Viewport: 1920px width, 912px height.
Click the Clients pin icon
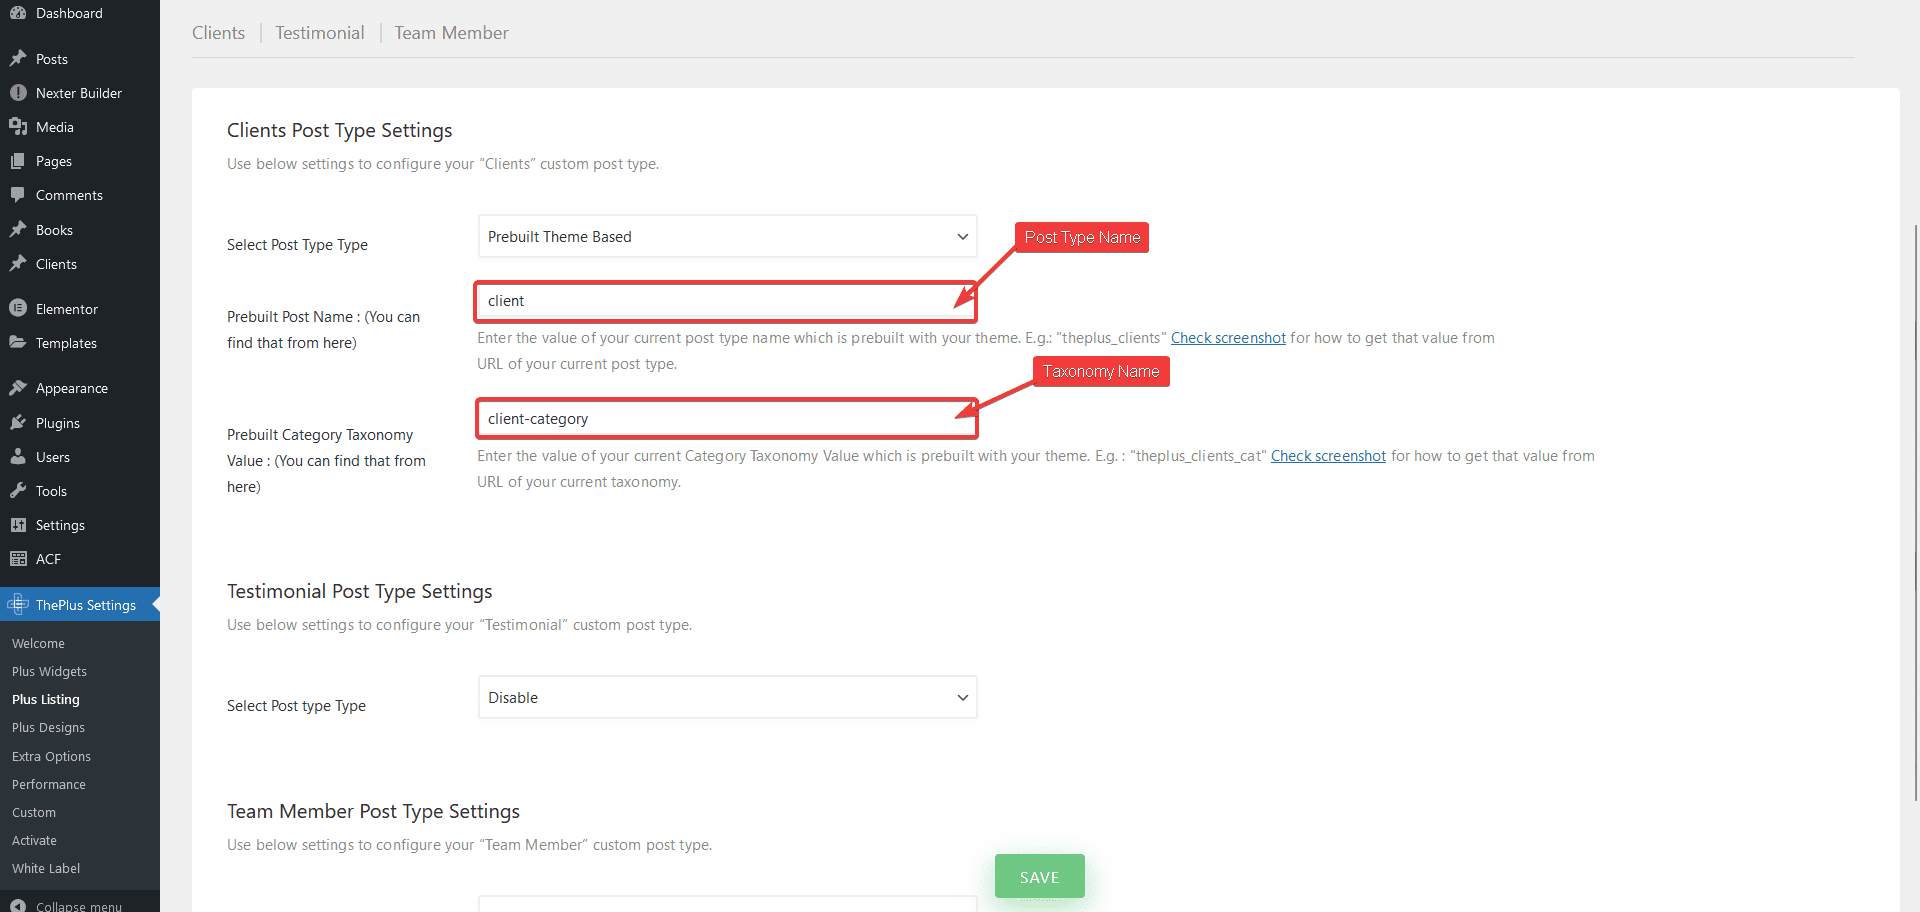coord(18,264)
